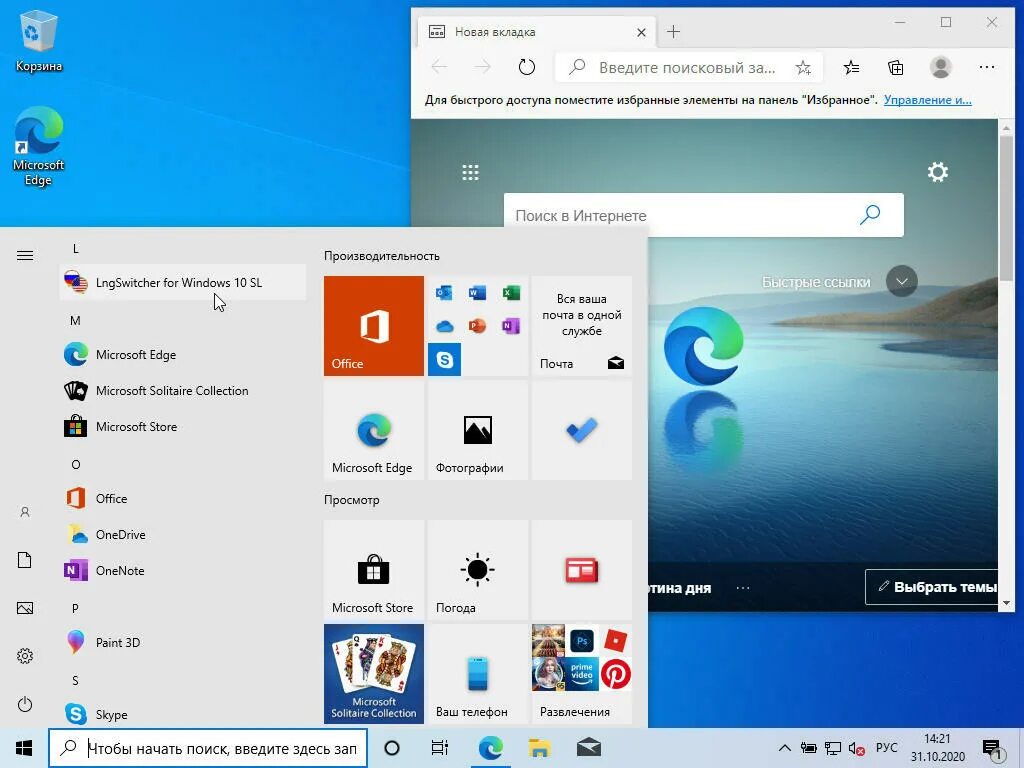Focus the Edge address bar
Image resolution: width=1024 pixels, height=768 pixels.
(x=687, y=67)
